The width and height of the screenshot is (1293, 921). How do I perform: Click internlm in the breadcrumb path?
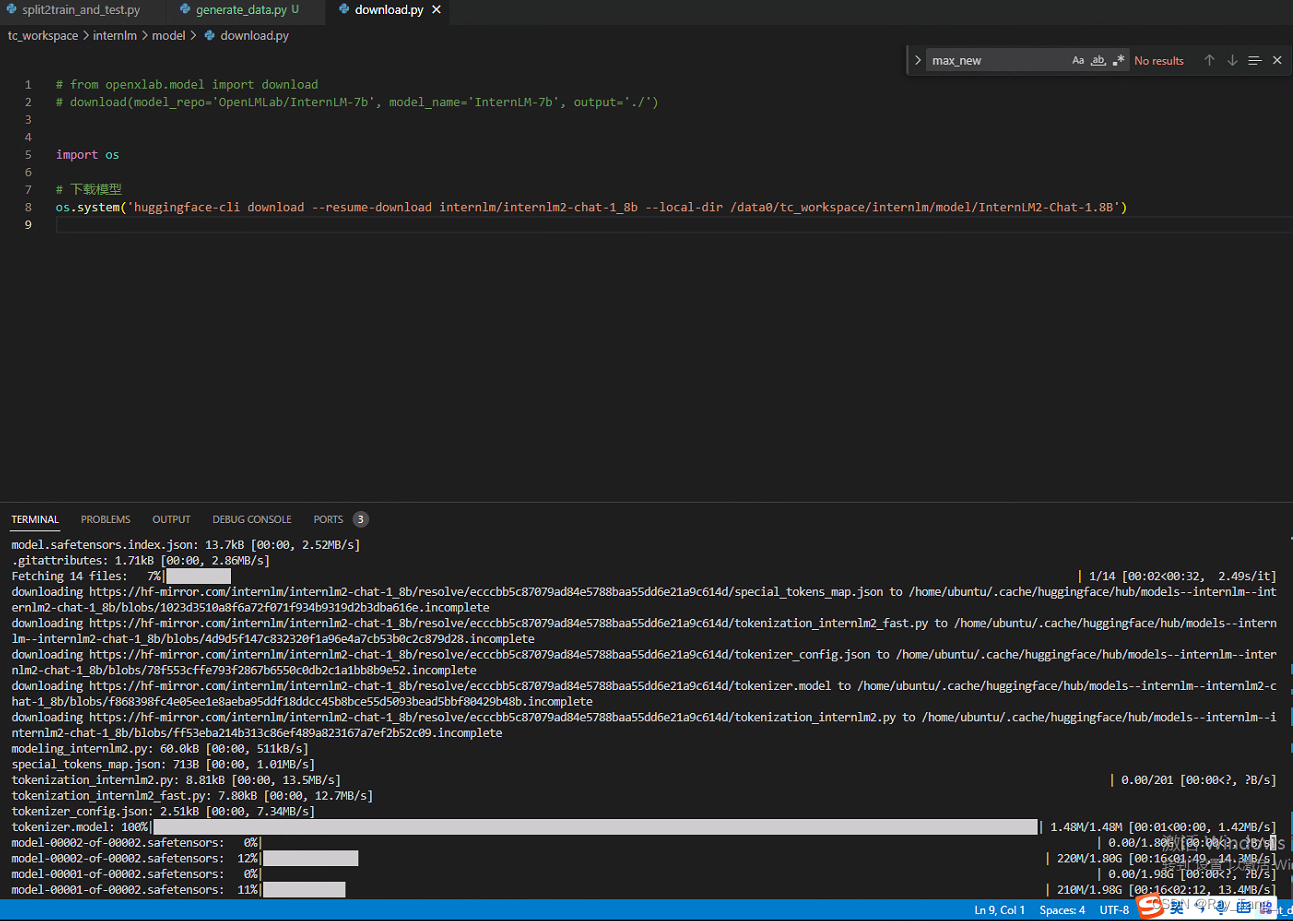click(x=117, y=35)
